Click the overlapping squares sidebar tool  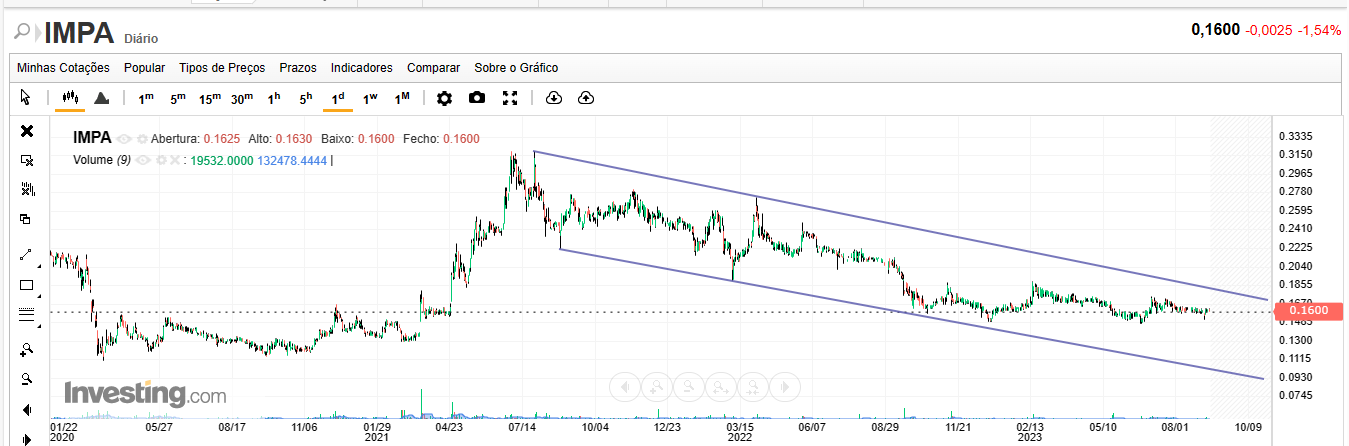(27, 219)
